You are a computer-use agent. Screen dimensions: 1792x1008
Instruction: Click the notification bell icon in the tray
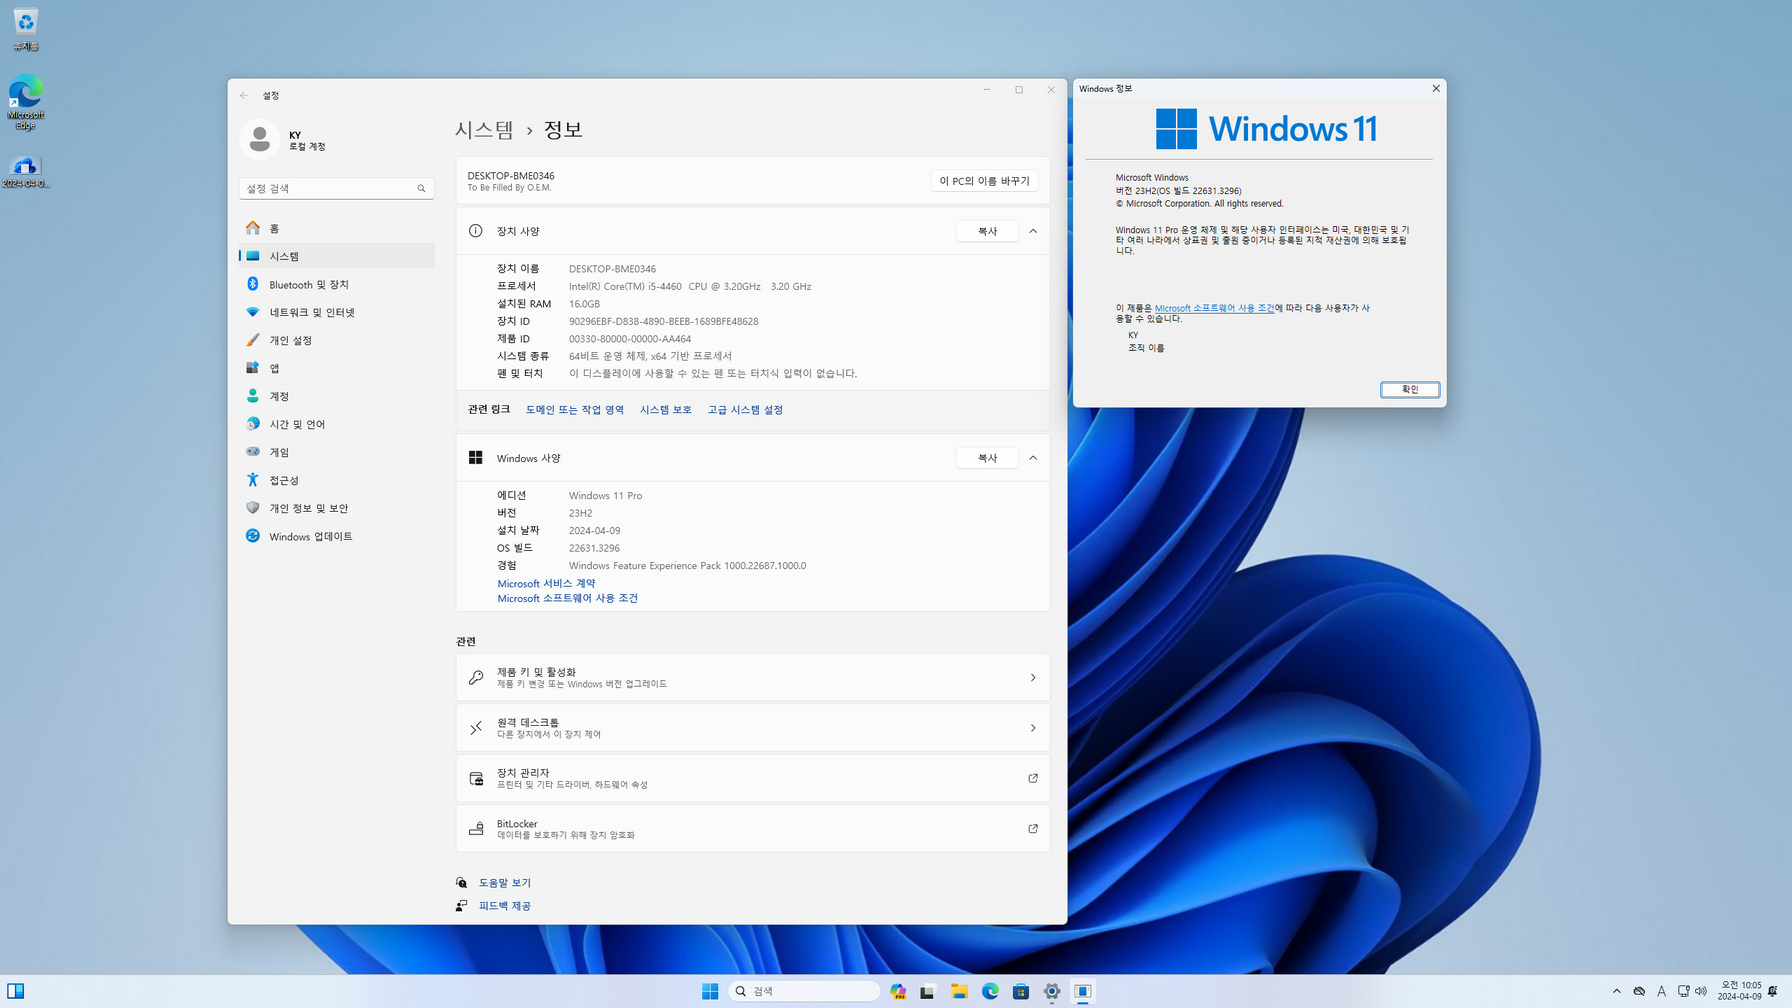coord(1773,991)
